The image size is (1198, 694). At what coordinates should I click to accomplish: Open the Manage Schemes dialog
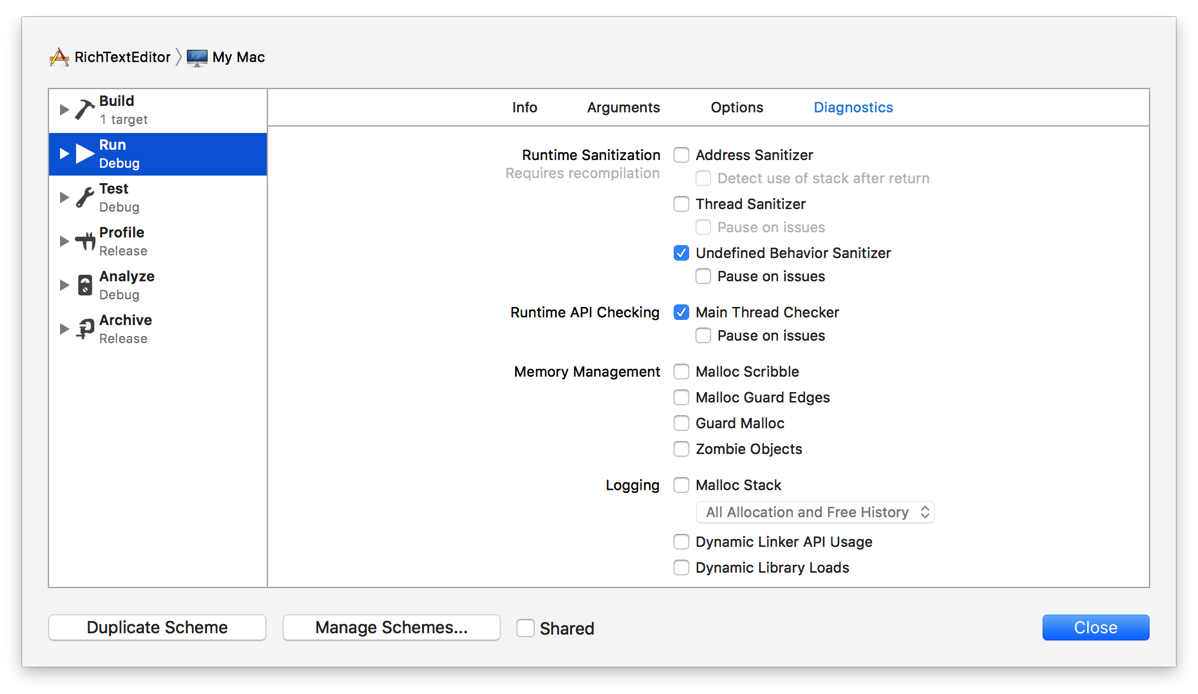coord(391,627)
